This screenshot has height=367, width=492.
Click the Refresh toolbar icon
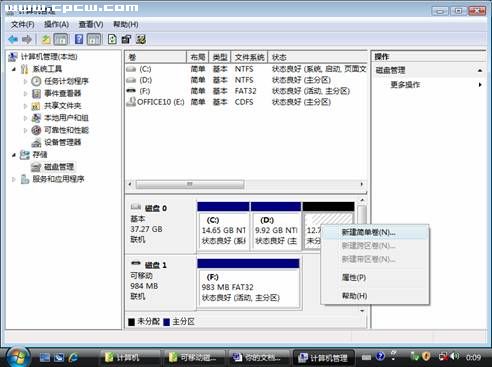(x=112, y=39)
